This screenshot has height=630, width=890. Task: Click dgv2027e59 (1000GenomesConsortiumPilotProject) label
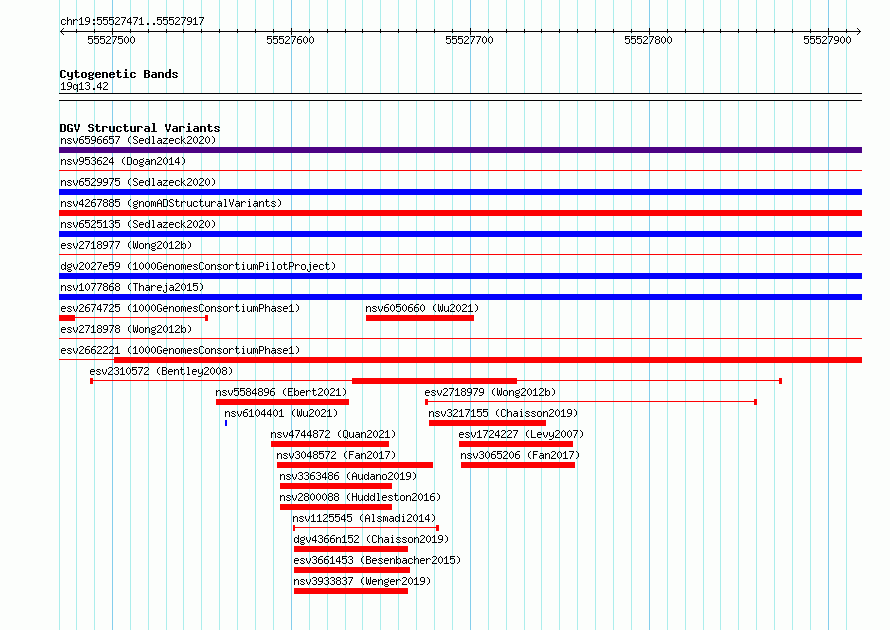[x=198, y=266]
